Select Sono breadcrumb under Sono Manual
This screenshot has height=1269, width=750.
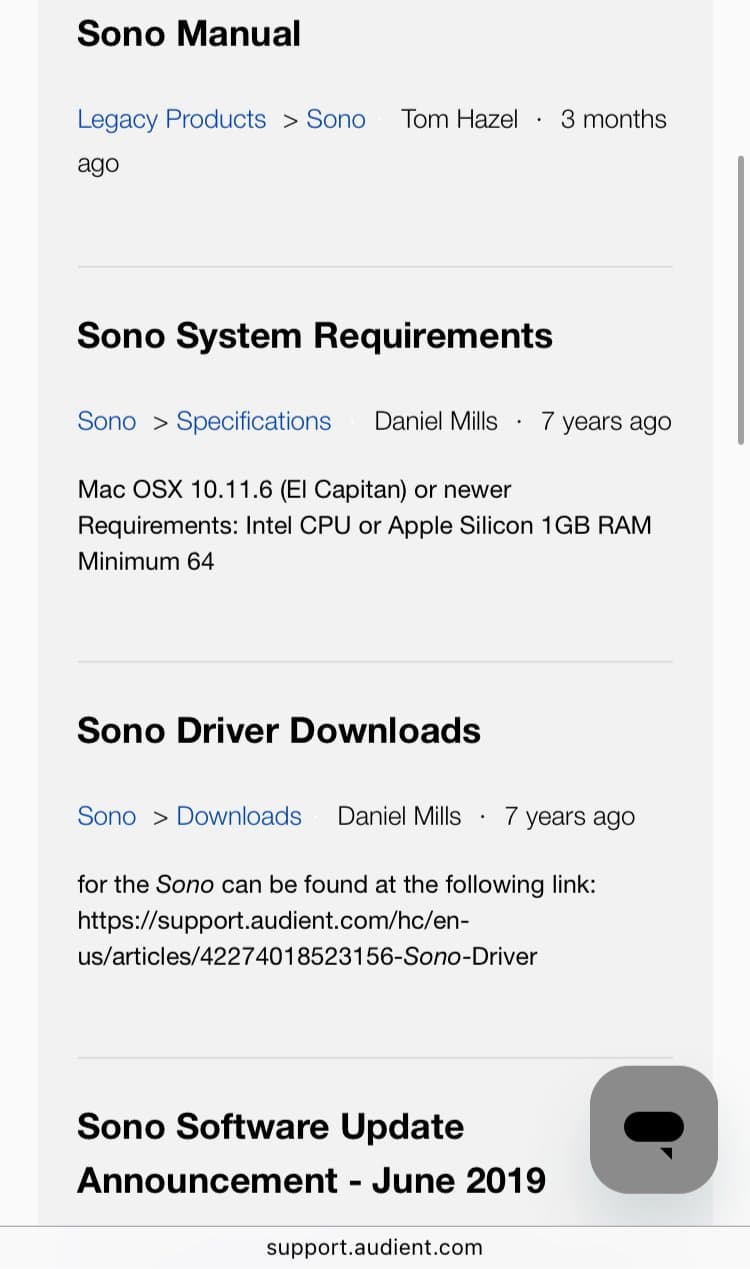point(335,119)
